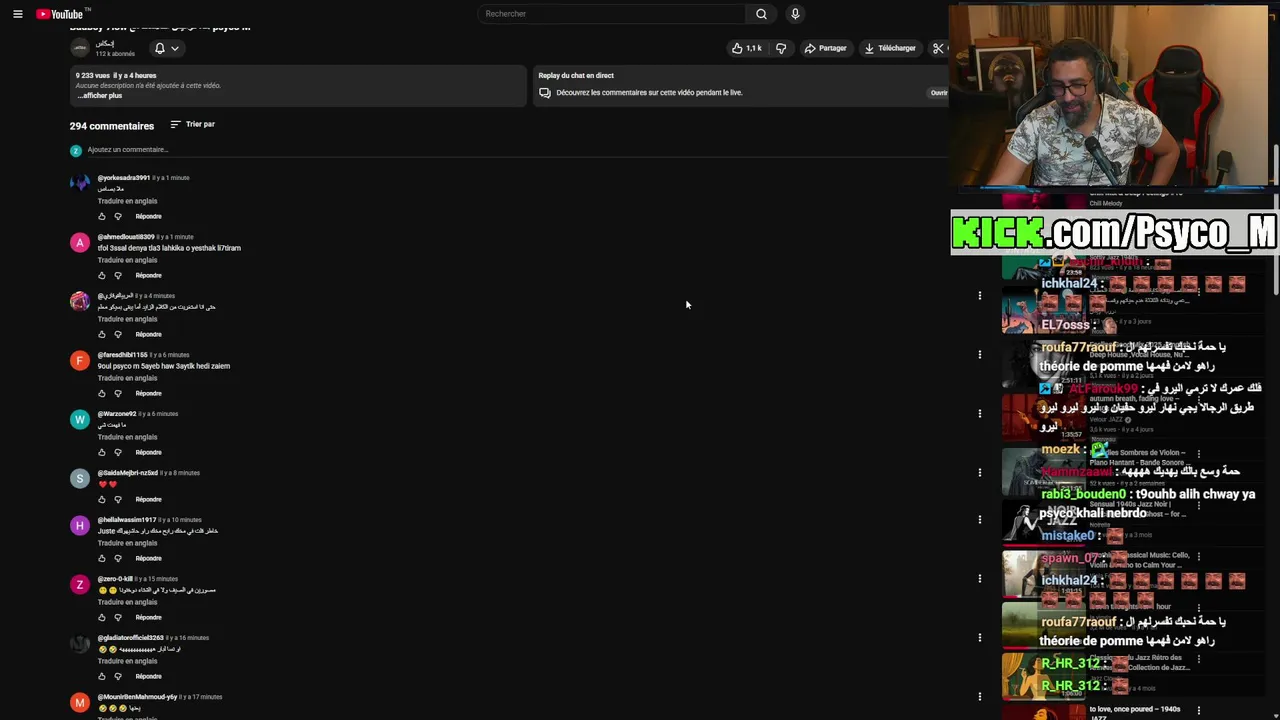Image resolution: width=1280 pixels, height=720 pixels.
Task: Dislike @faresdhibi1155's comment
Action: point(117,393)
